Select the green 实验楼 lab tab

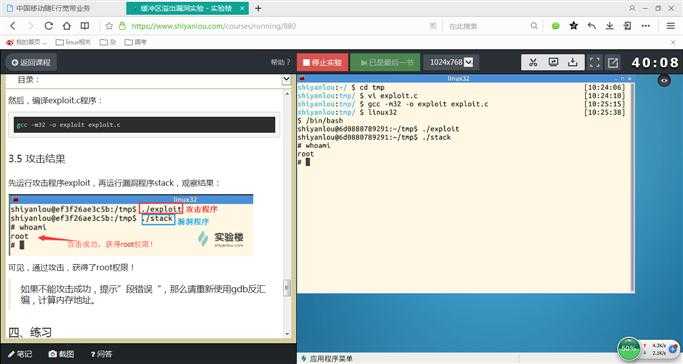click(186, 8)
